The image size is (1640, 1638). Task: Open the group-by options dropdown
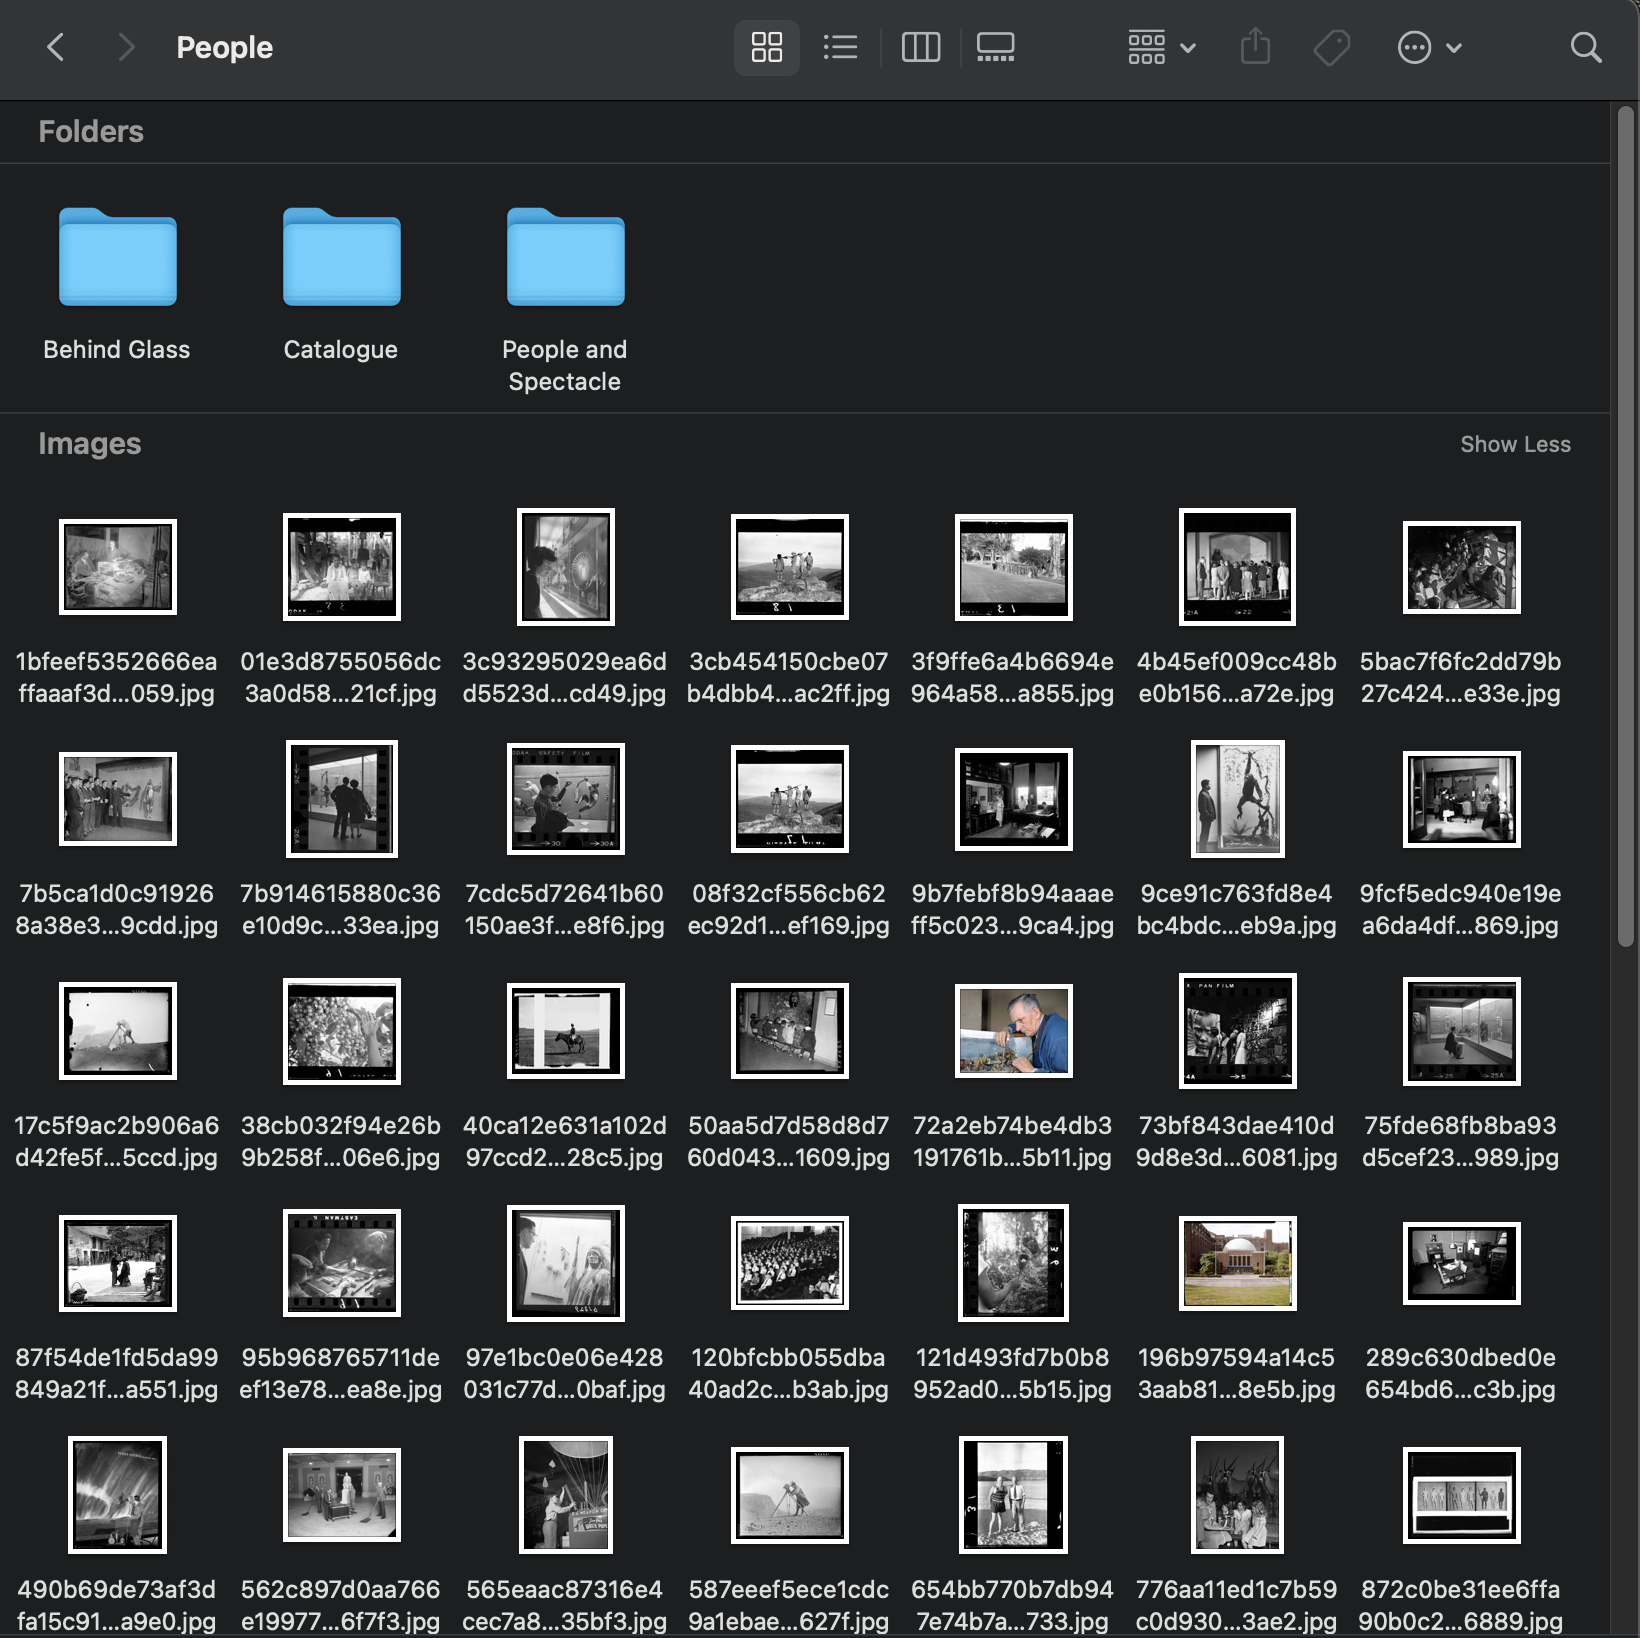[1160, 47]
